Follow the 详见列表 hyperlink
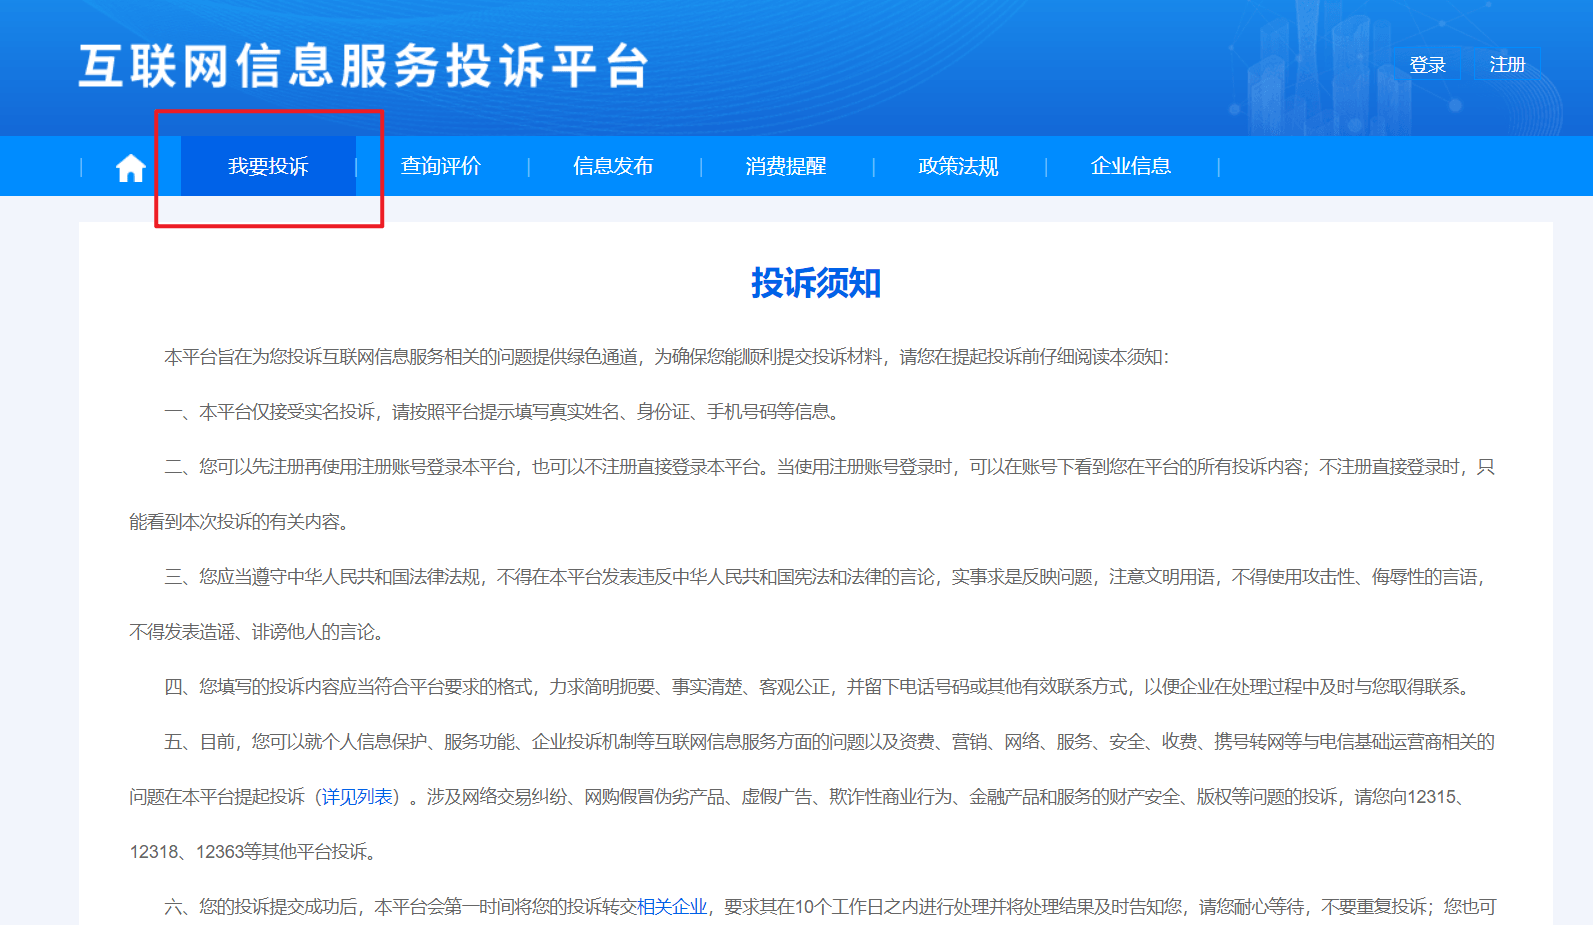1593x925 pixels. [357, 797]
